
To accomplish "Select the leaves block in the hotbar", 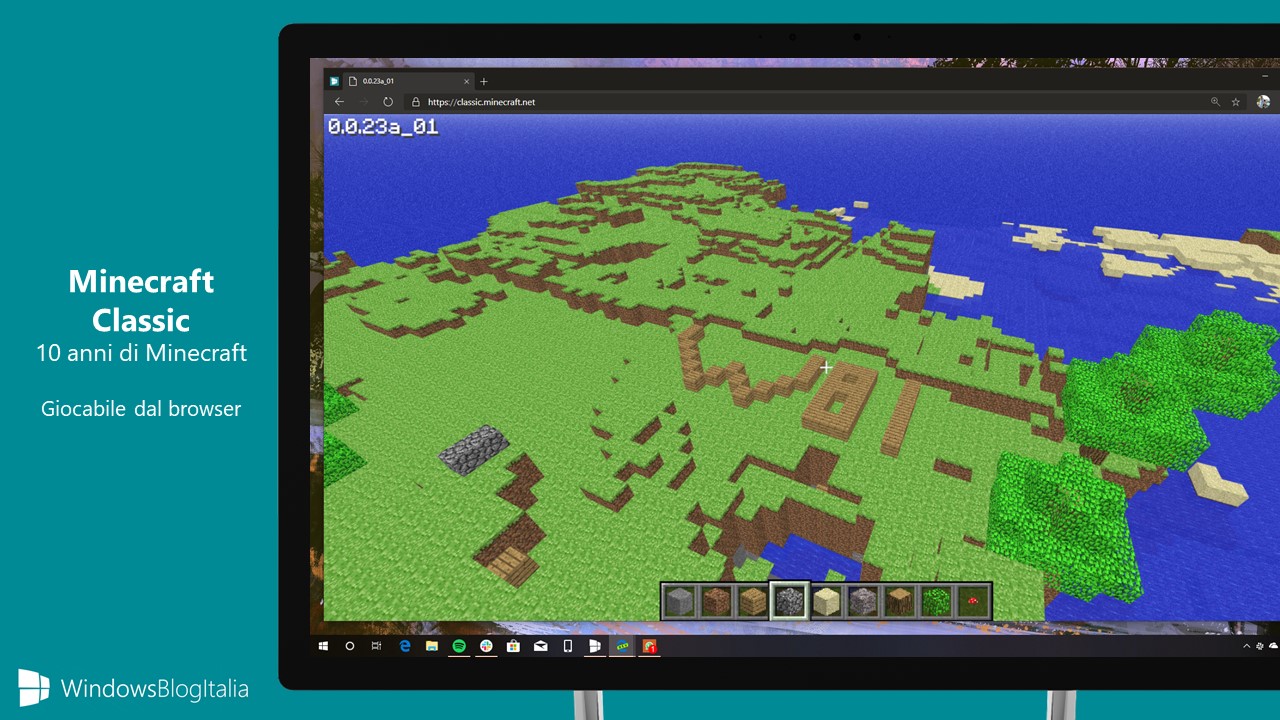I will [936, 601].
